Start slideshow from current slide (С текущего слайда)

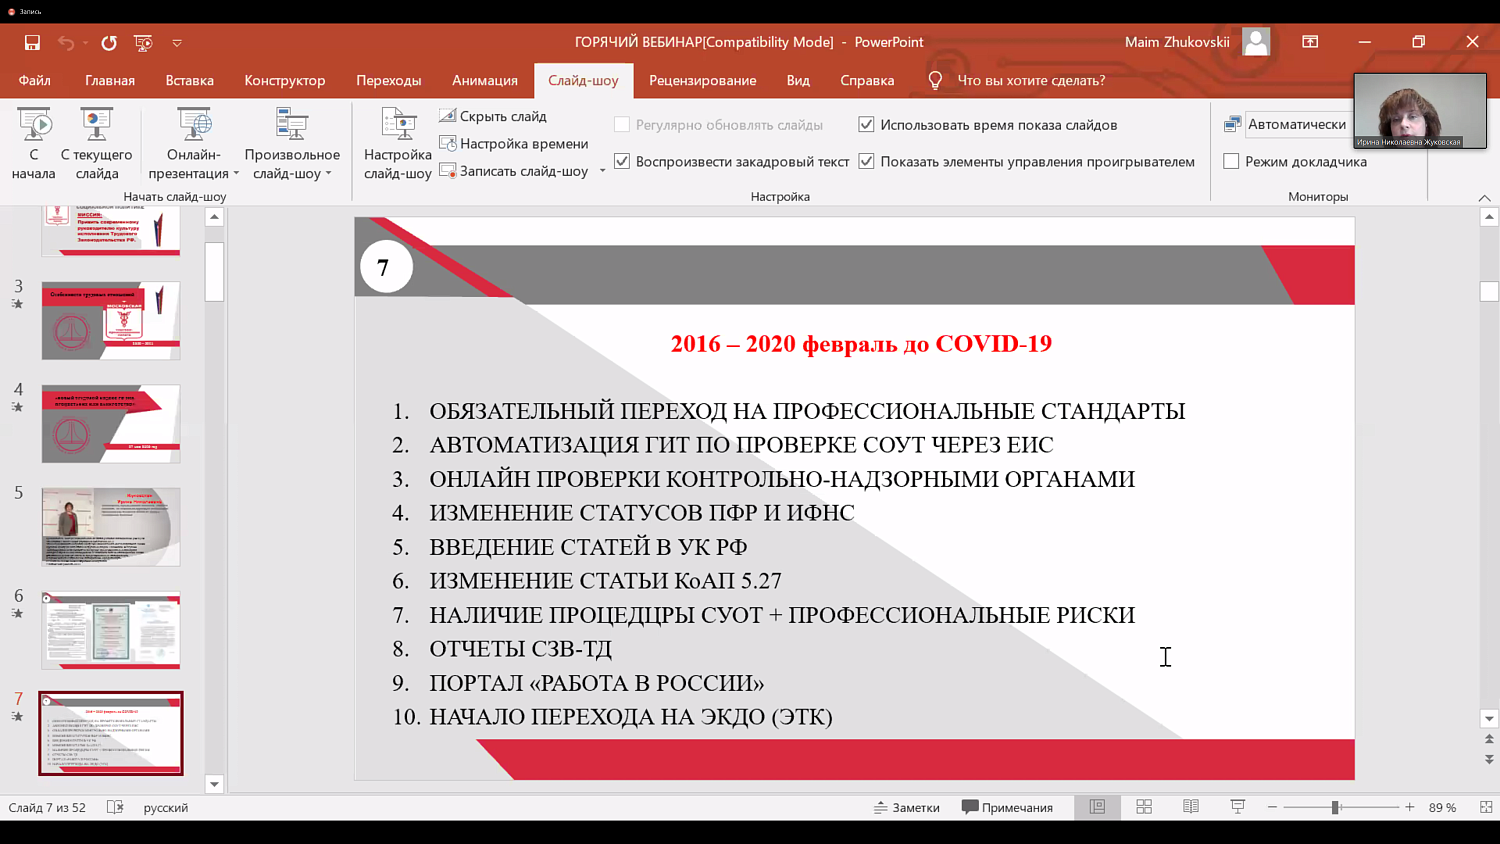[x=96, y=145]
